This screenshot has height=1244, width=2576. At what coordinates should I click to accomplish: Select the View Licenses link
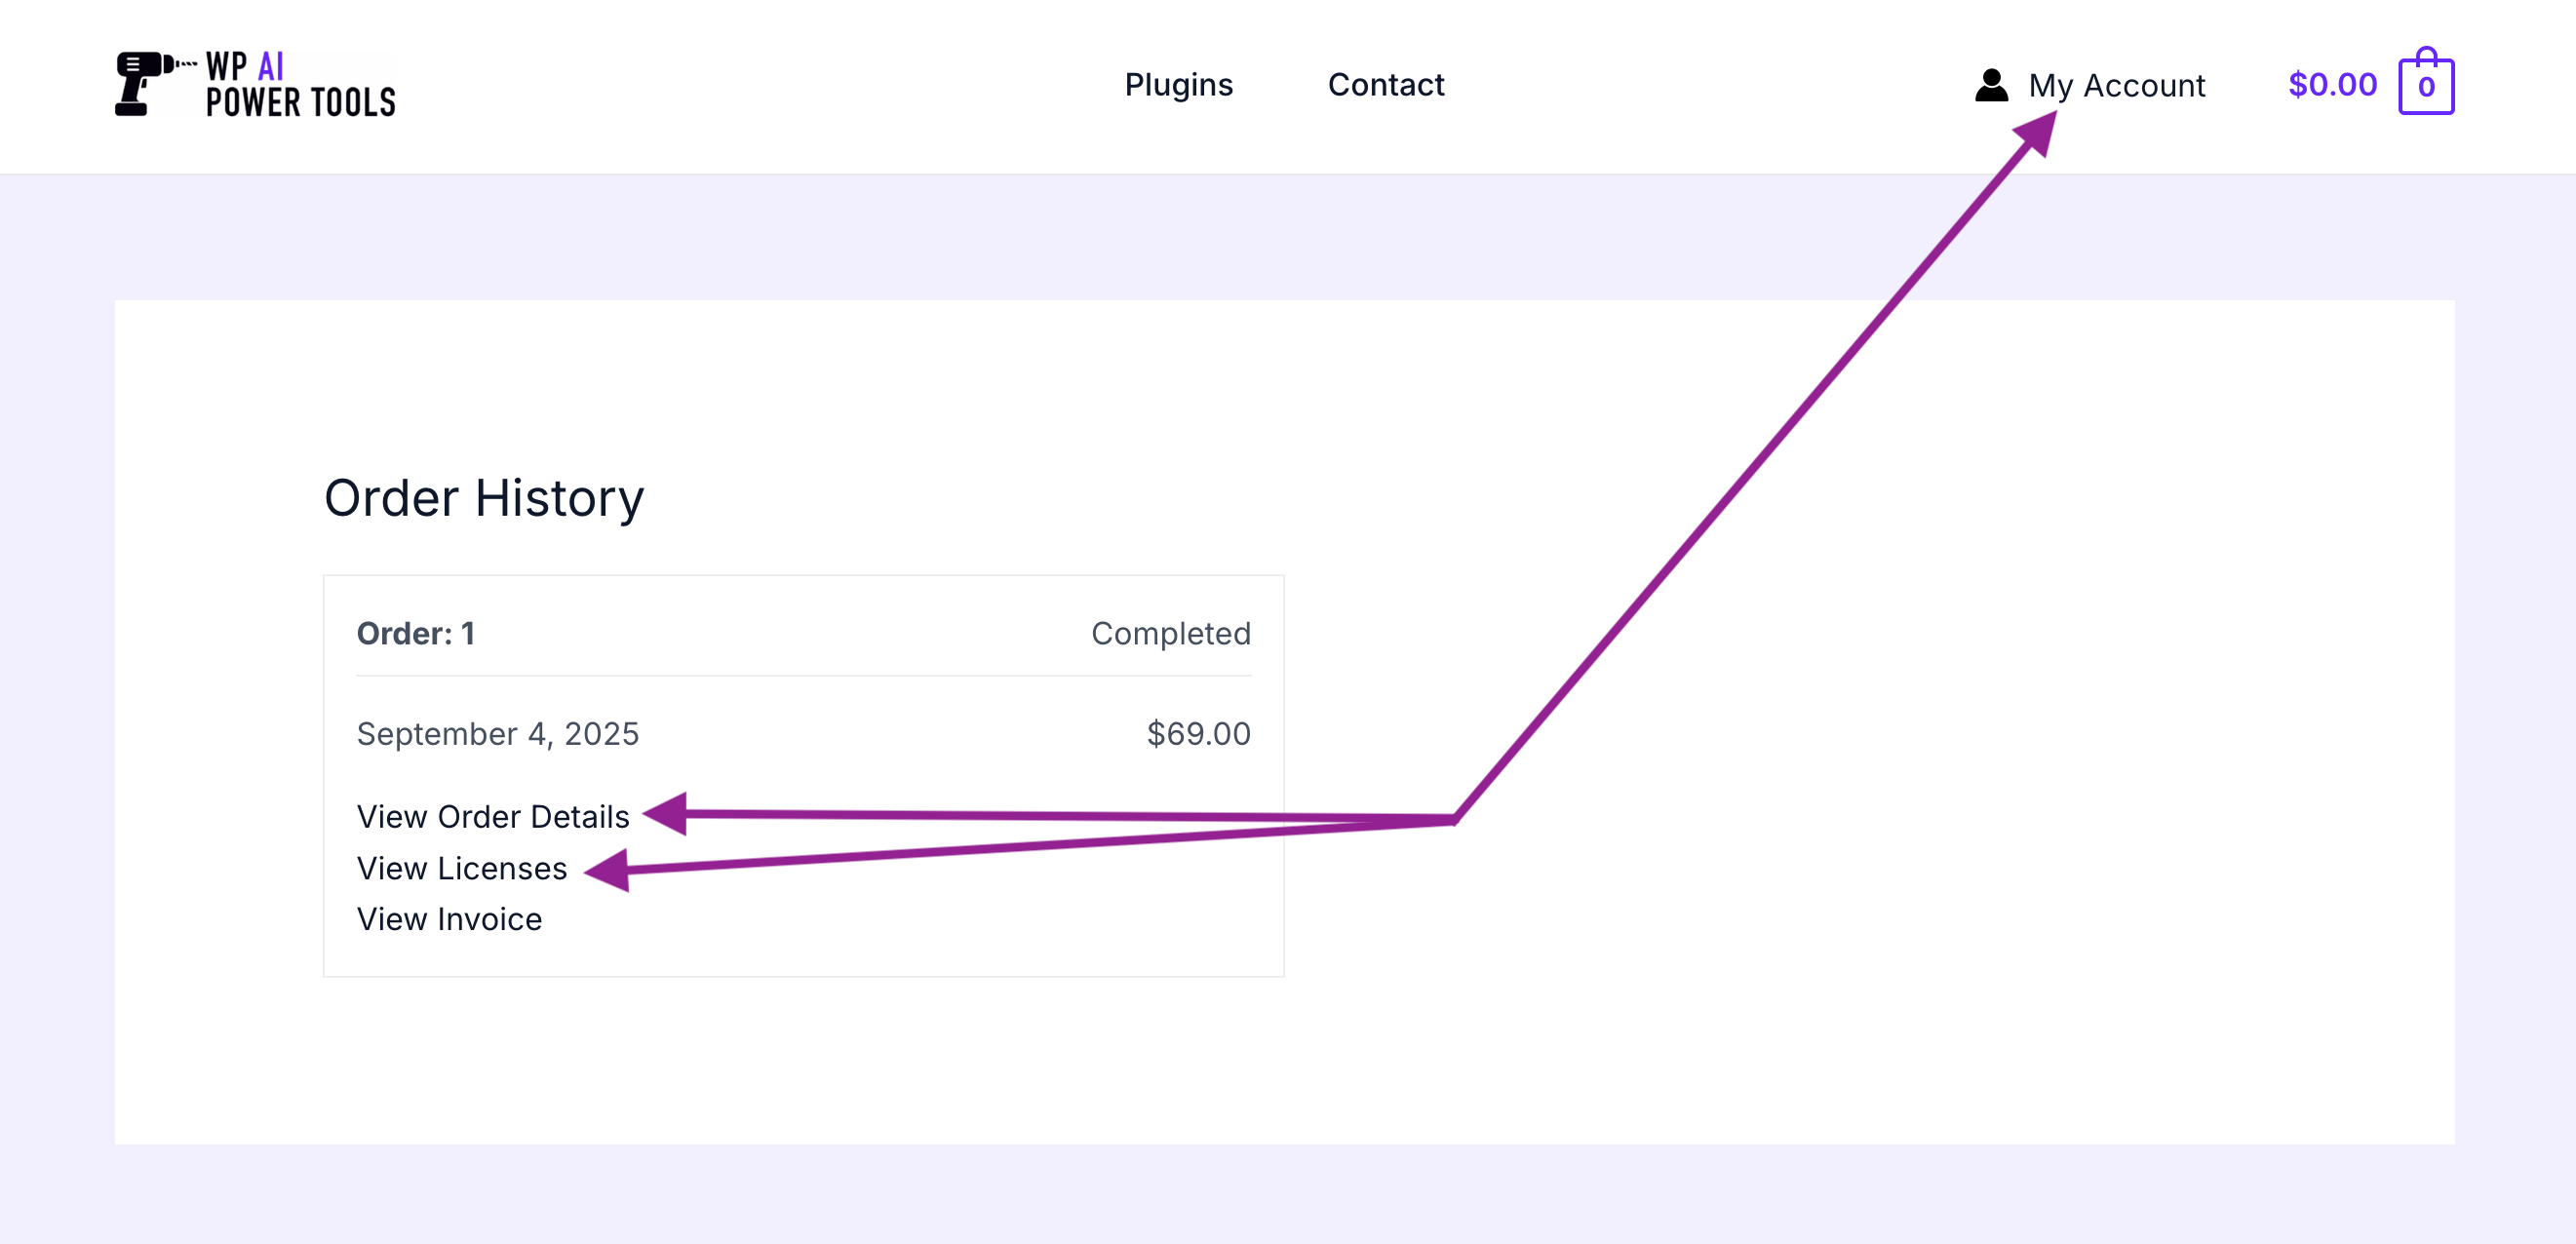coord(461,868)
